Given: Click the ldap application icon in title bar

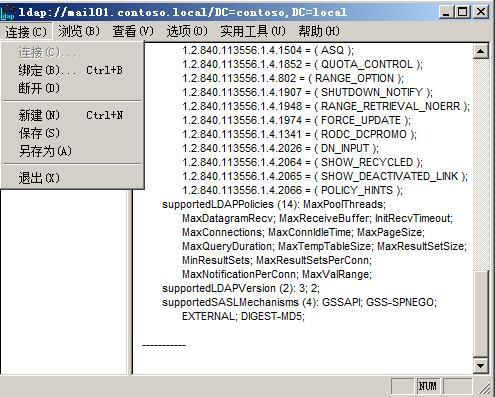Looking at the screenshot, I should point(7,13).
